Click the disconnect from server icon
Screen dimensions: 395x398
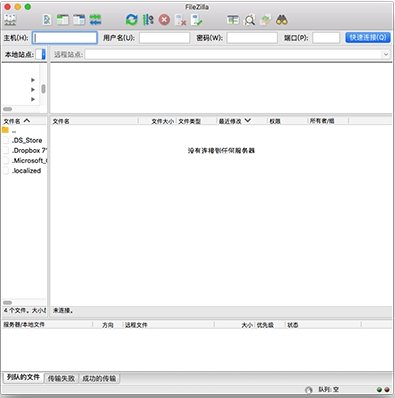click(181, 20)
